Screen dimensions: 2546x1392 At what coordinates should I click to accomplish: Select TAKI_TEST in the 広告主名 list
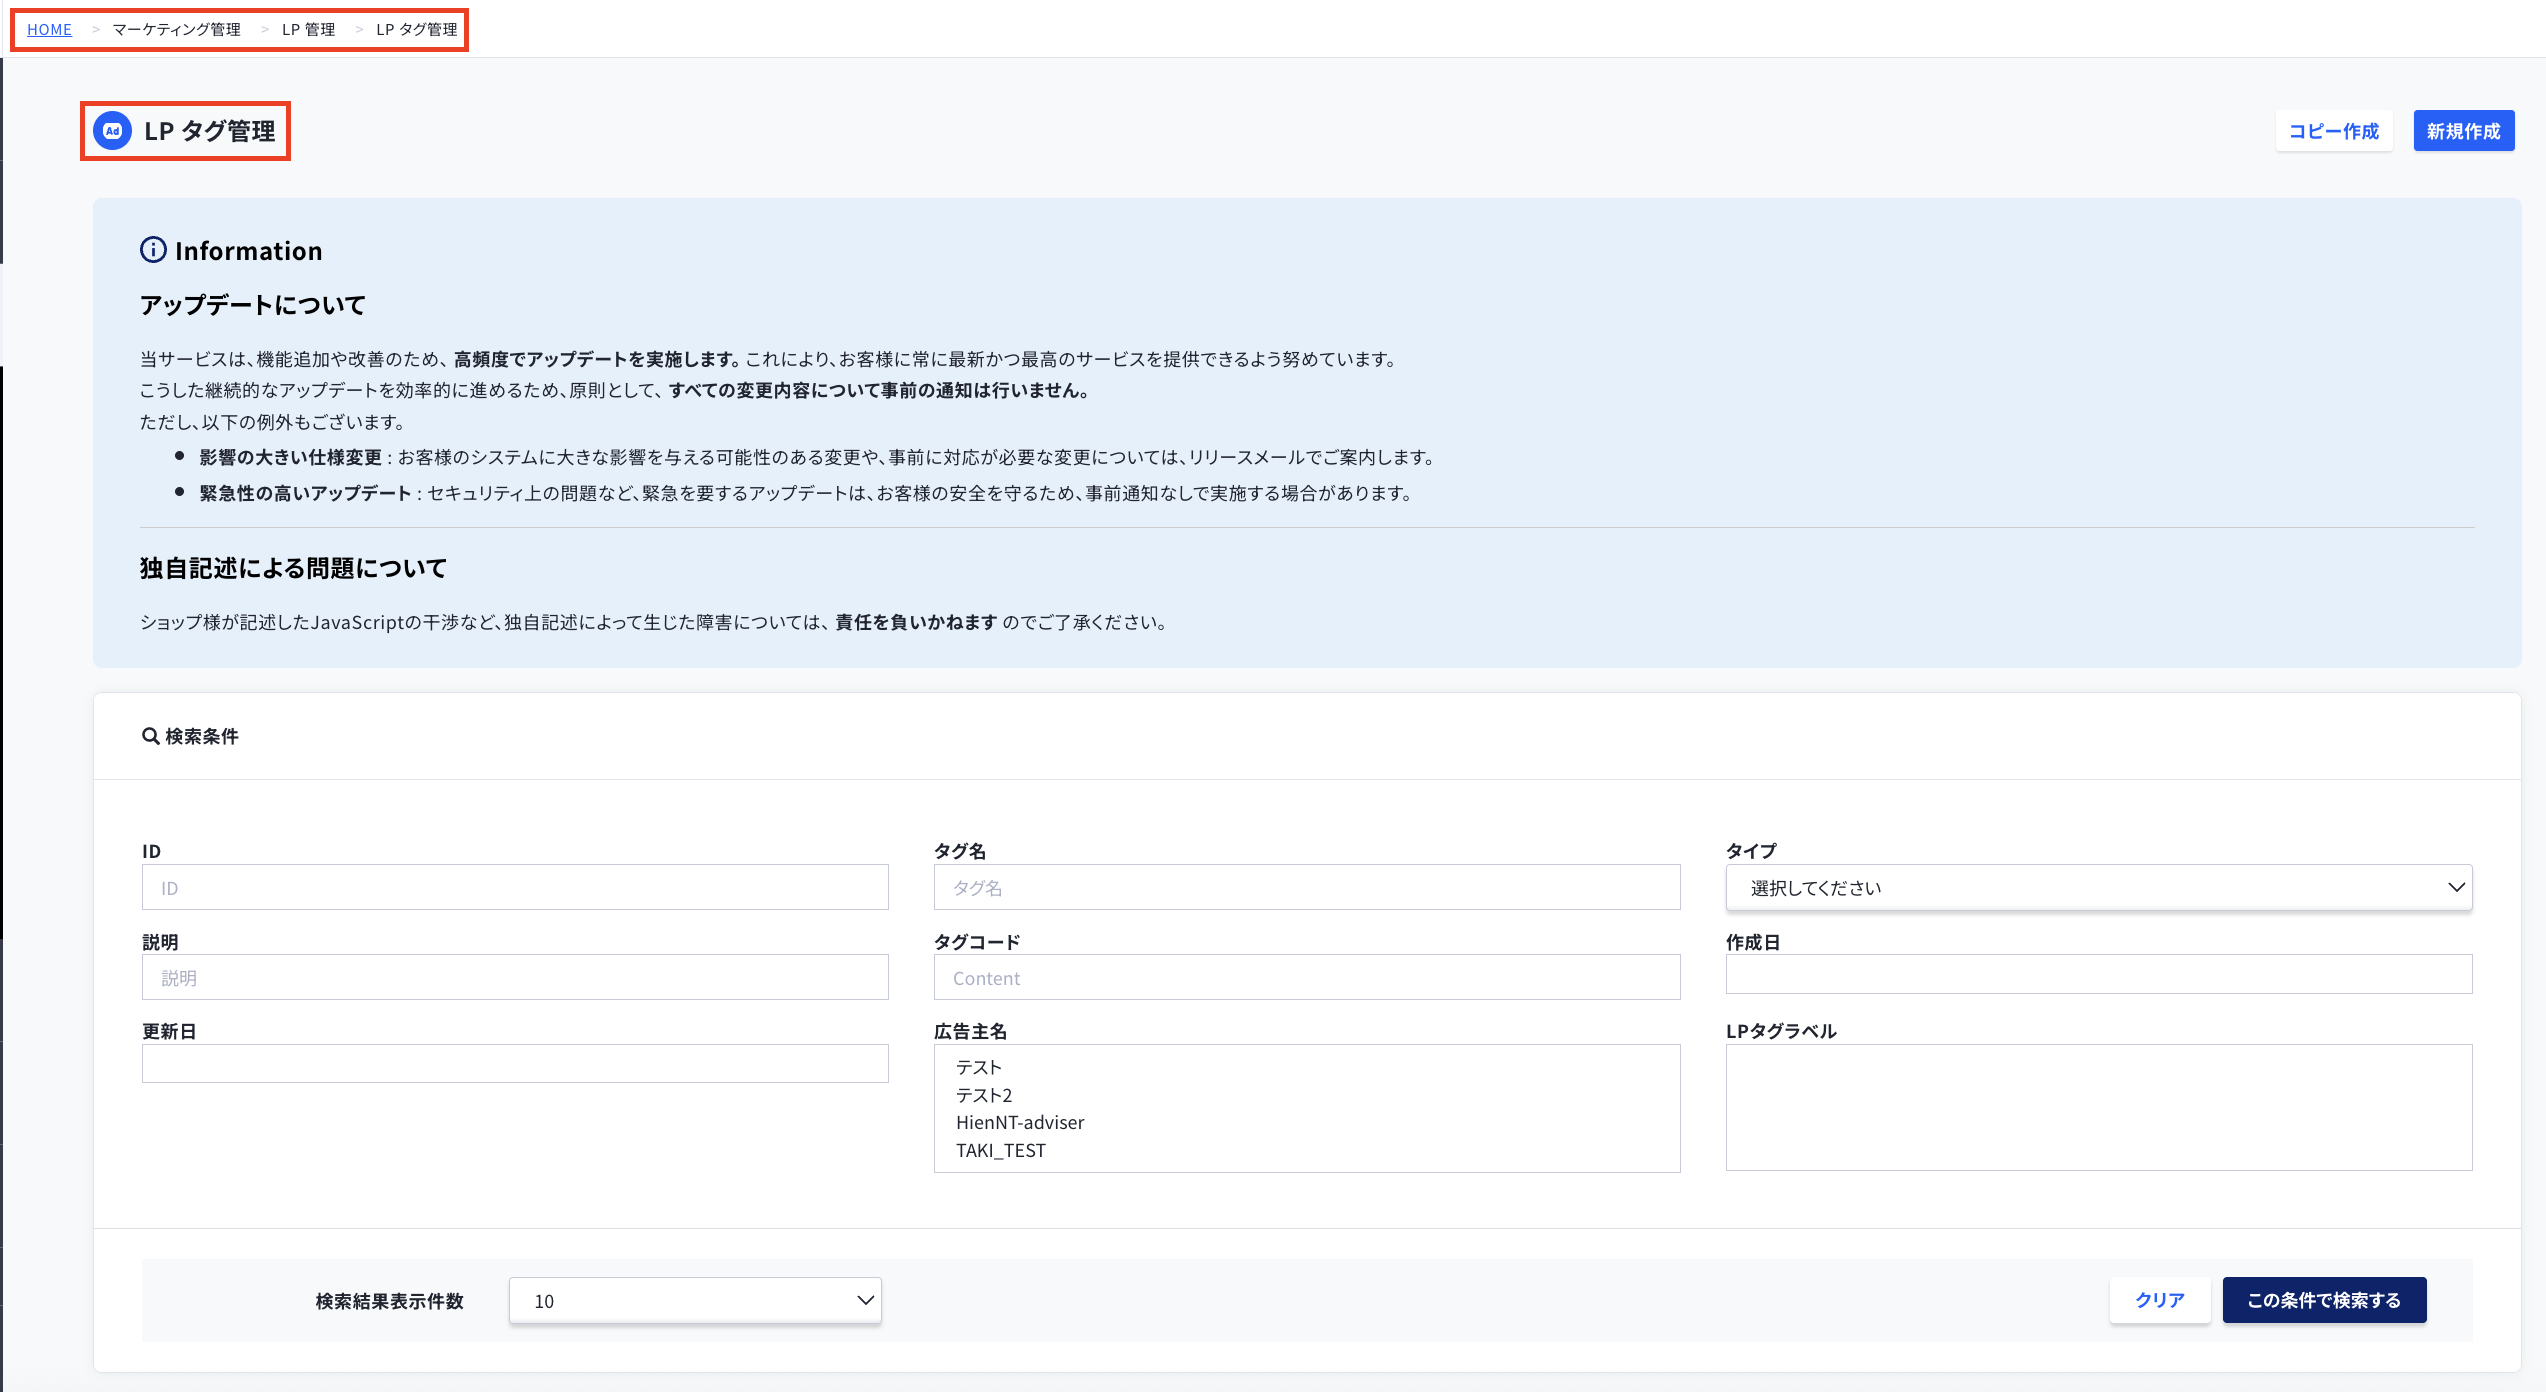click(1001, 1150)
